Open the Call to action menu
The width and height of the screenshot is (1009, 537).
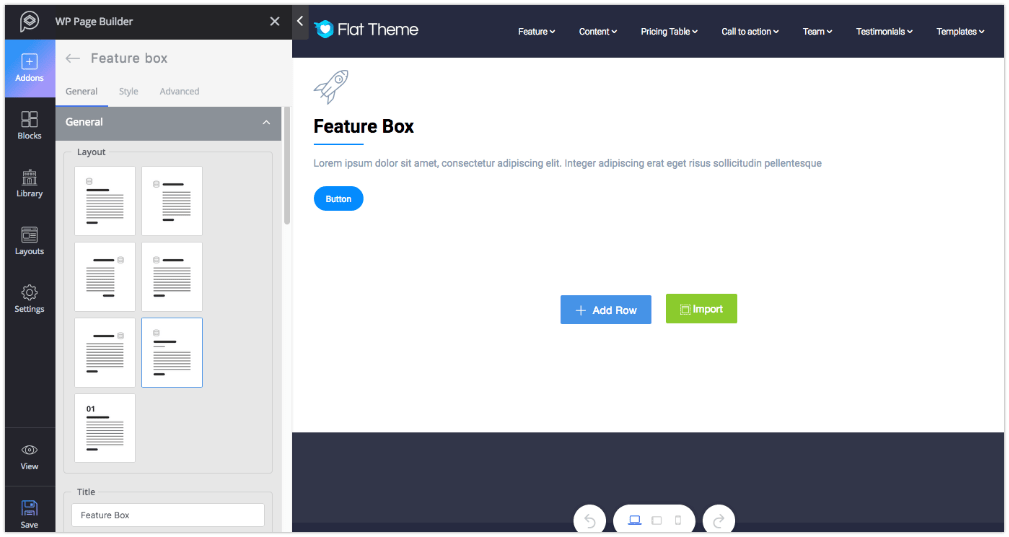tap(750, 32)
